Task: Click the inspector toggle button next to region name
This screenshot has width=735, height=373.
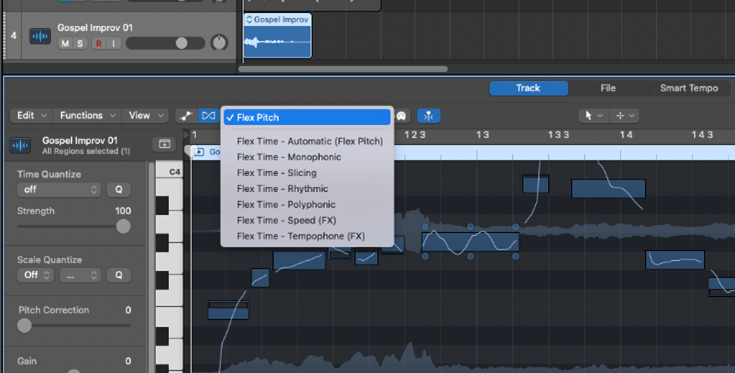Action: coord(164,144)
